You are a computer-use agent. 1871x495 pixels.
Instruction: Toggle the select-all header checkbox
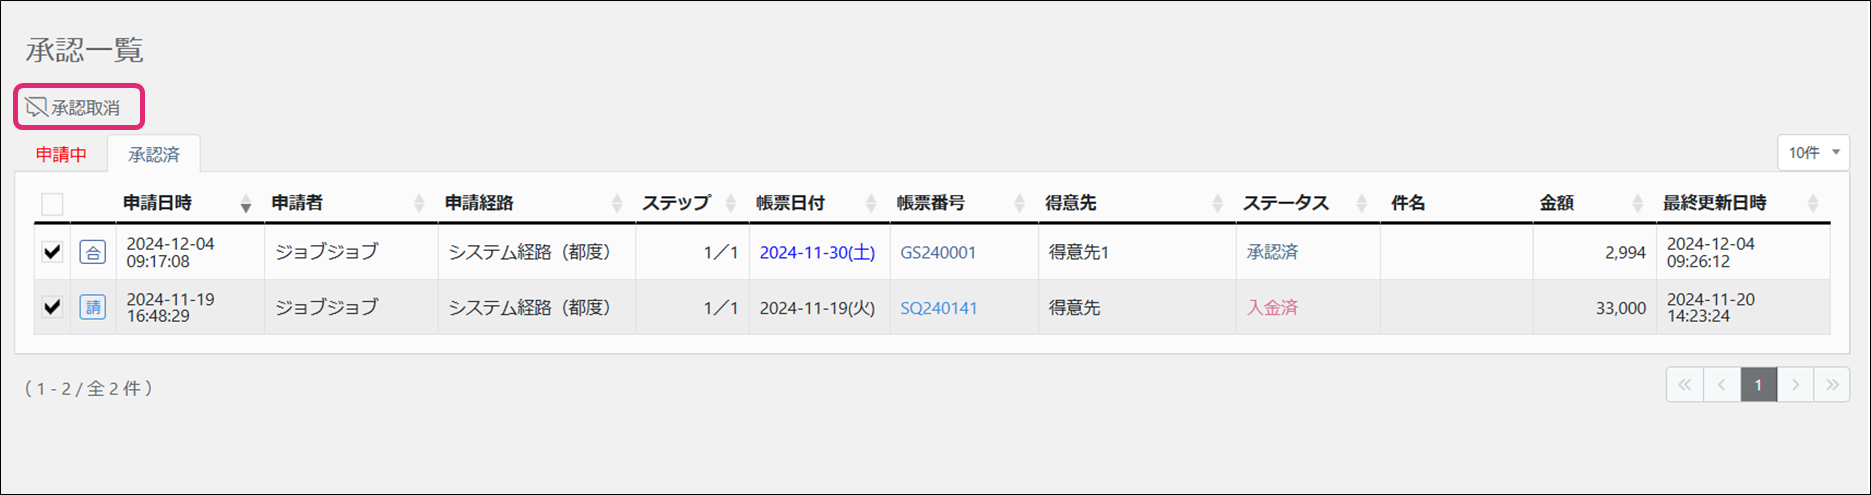tap(53, 204)
